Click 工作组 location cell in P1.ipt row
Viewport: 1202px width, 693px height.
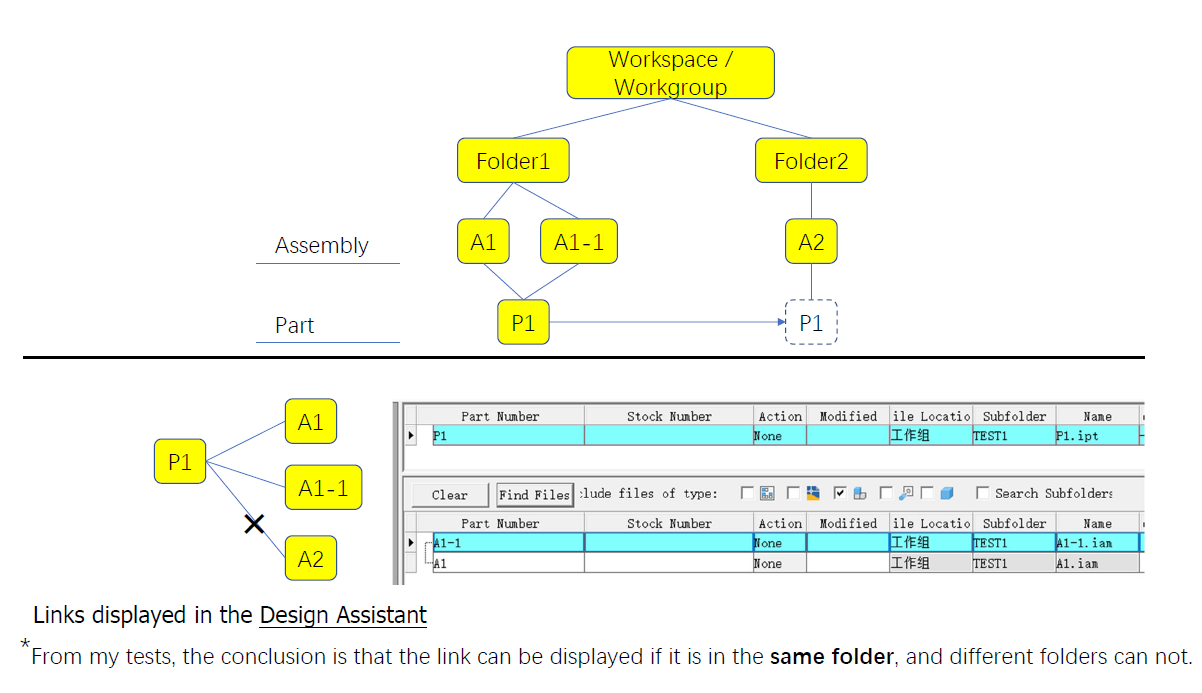pyautogui.click(x=930, y=436)
